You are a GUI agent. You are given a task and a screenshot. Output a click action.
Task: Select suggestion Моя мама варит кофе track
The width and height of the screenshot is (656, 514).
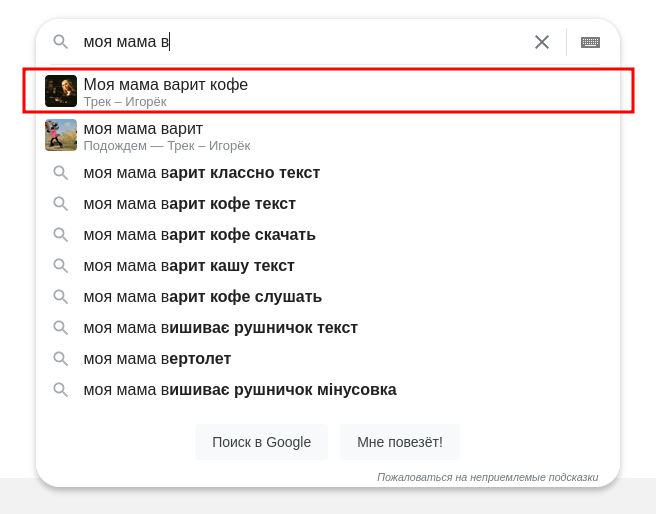(166, 85)
